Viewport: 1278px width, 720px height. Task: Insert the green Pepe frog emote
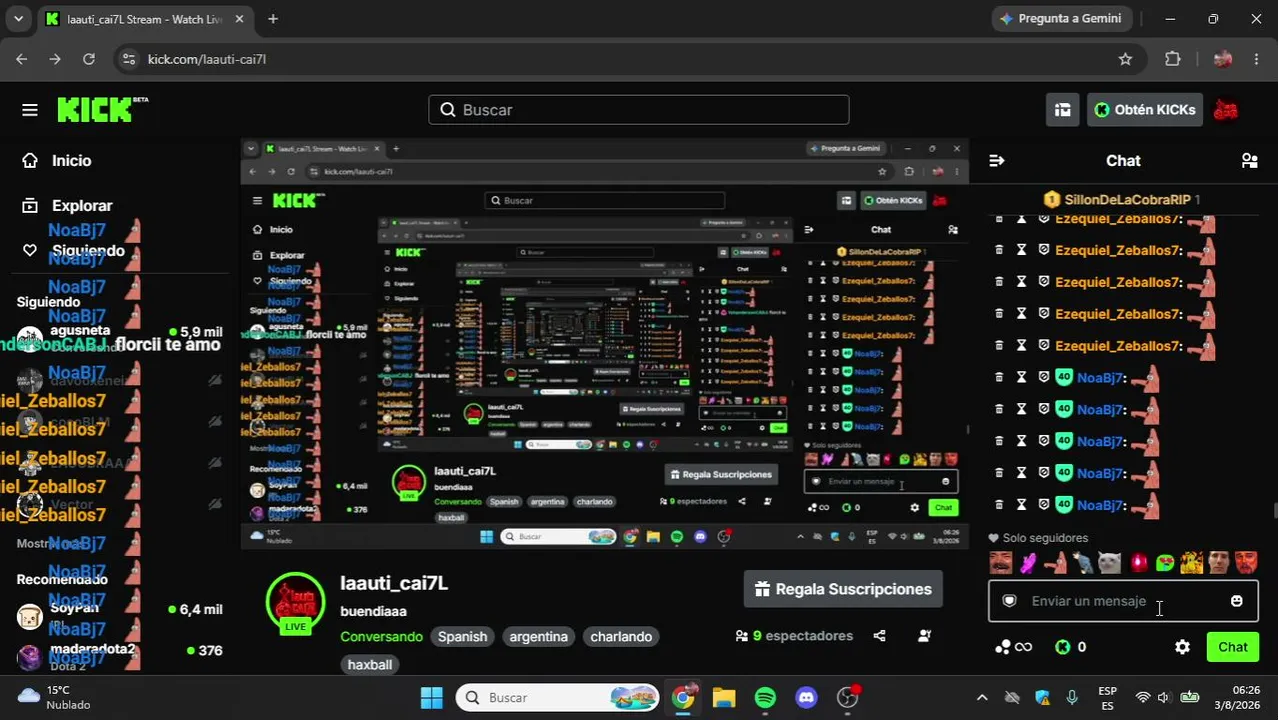click(1164, 563)
